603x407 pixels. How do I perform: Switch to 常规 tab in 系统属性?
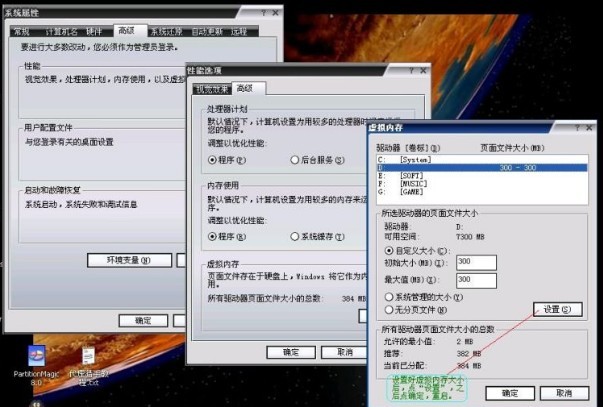click(22, 32)
